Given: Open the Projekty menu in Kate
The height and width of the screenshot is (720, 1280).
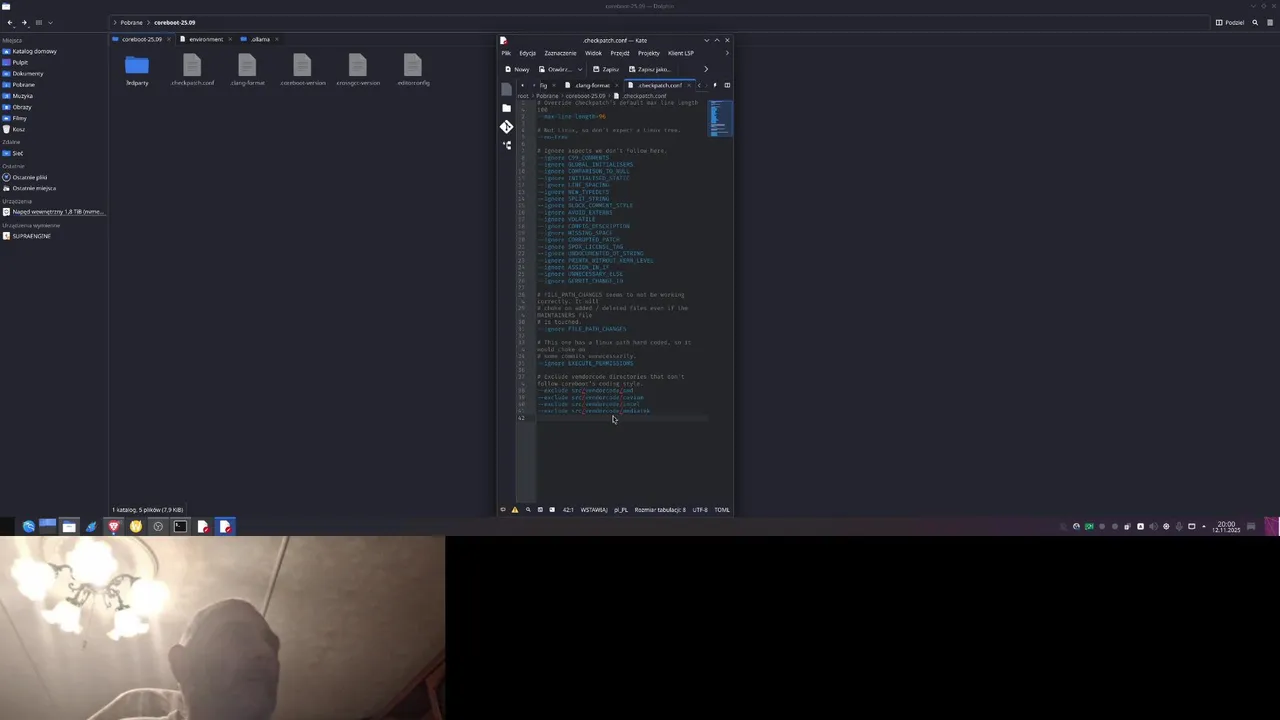Looking at the screenshot, I should (x=649, y=53).
